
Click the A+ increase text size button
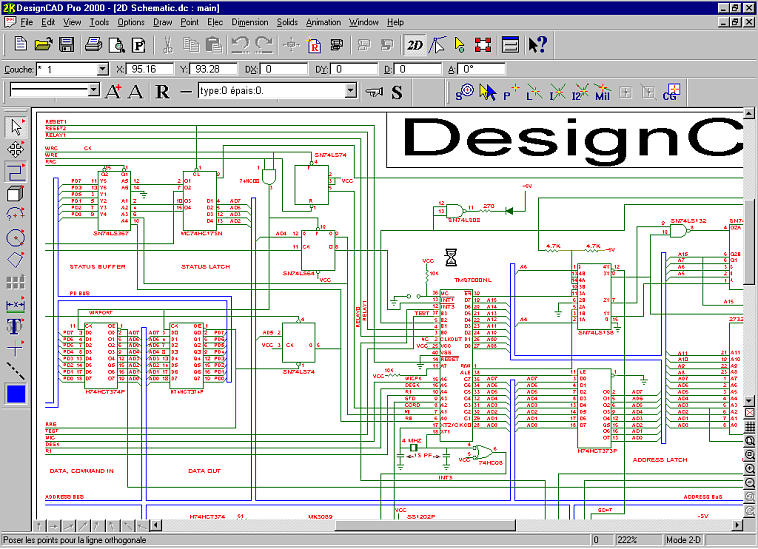coord(113,92)
